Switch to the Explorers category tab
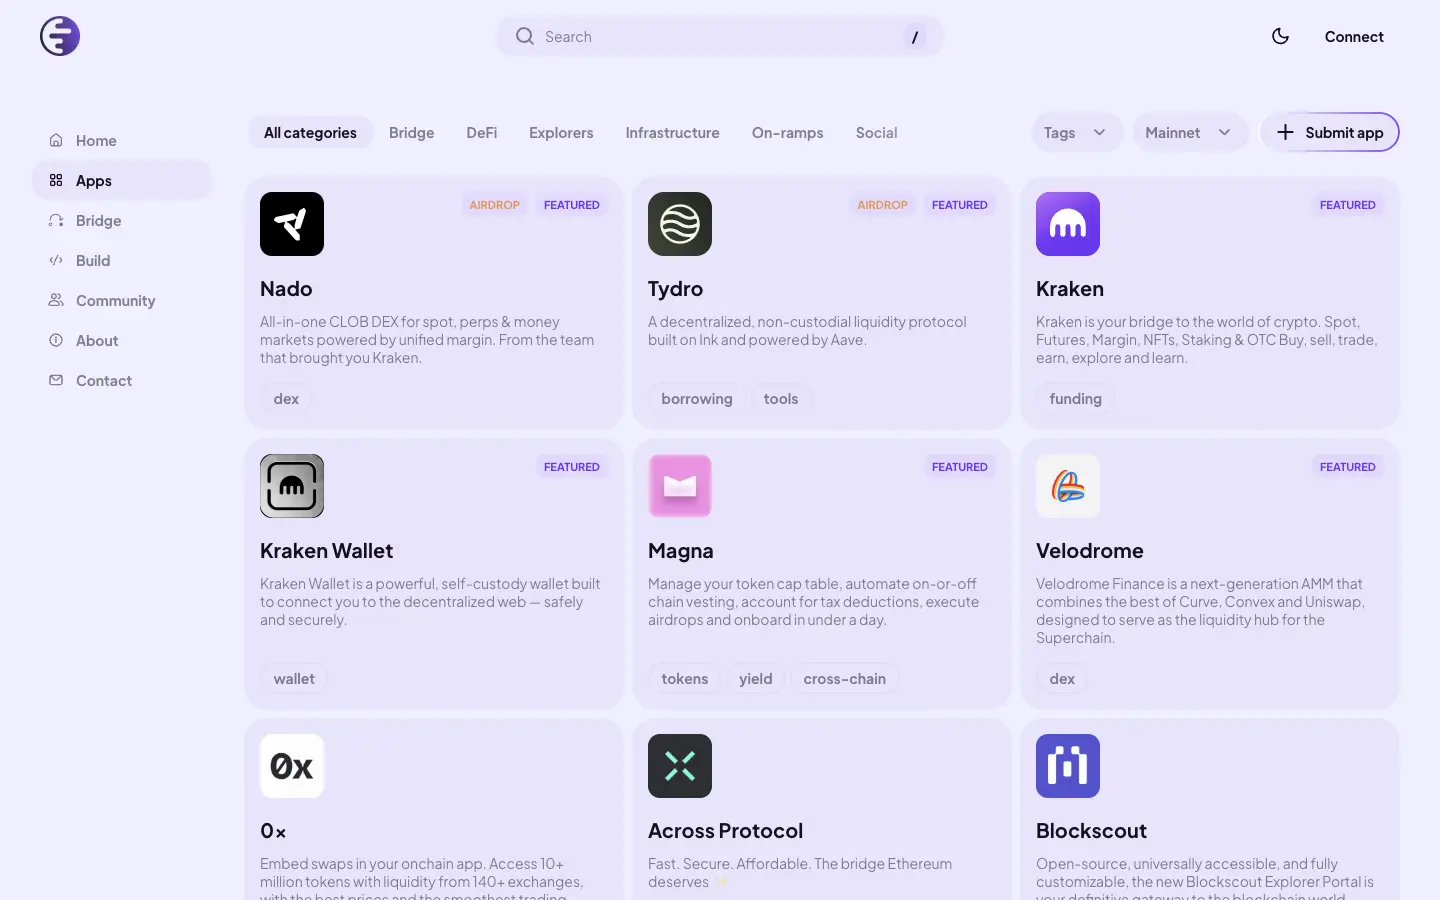This screenshot has height=900, width=1440. tap(561, 132)
